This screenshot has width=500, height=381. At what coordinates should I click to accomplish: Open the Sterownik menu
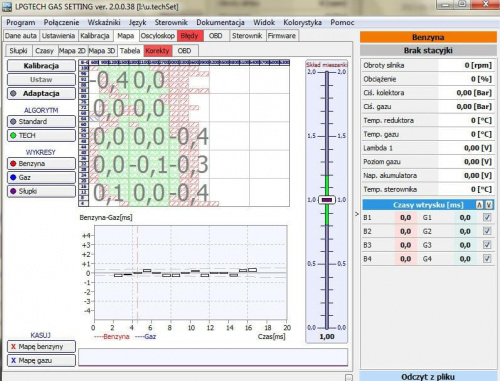coord(171,22)
